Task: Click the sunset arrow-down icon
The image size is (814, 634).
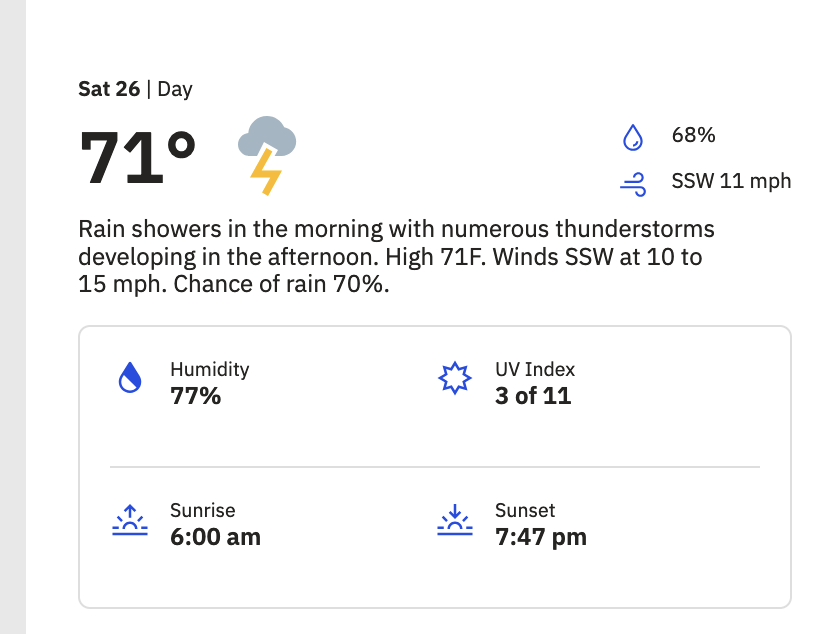Action: 455,519
